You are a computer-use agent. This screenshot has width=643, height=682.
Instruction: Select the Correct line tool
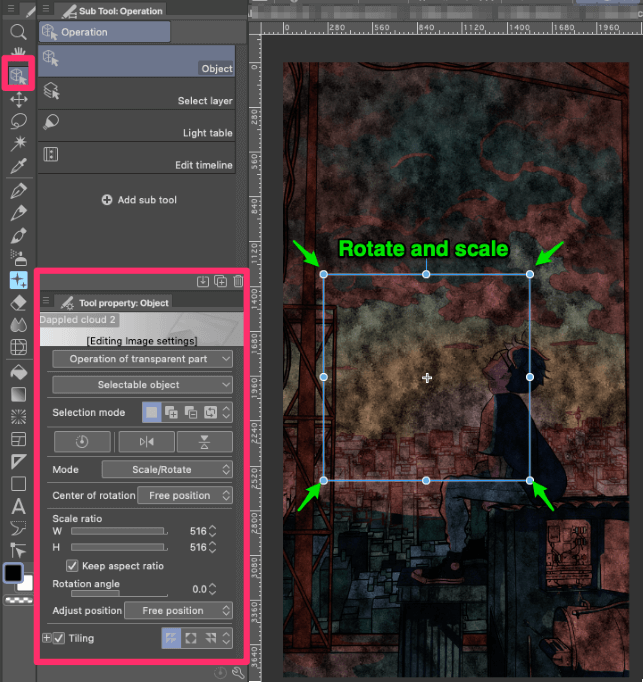coord(19,551)
